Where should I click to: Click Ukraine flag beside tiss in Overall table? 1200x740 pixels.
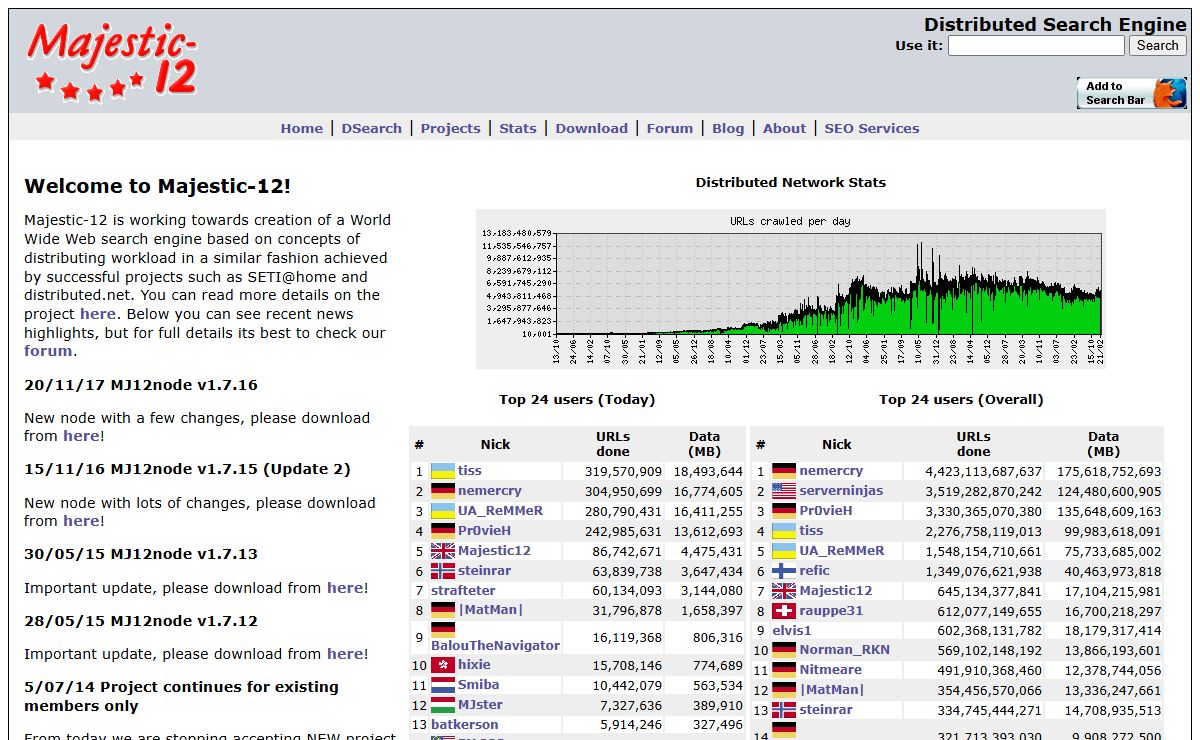(x=784, y=531)
